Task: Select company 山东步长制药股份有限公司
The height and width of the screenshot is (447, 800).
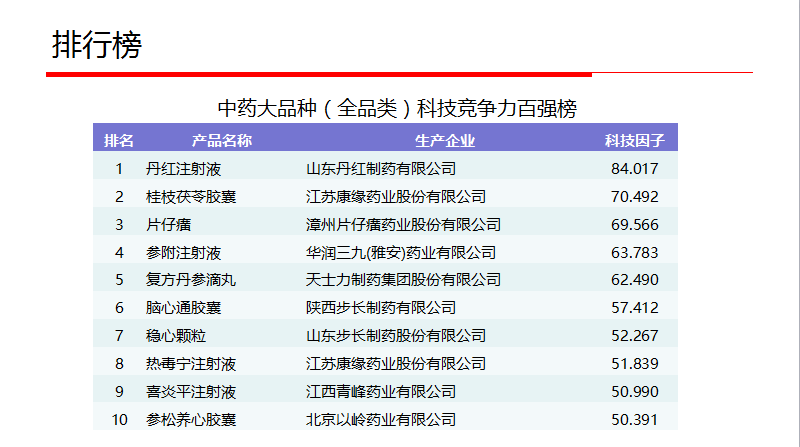Action: 396,336
